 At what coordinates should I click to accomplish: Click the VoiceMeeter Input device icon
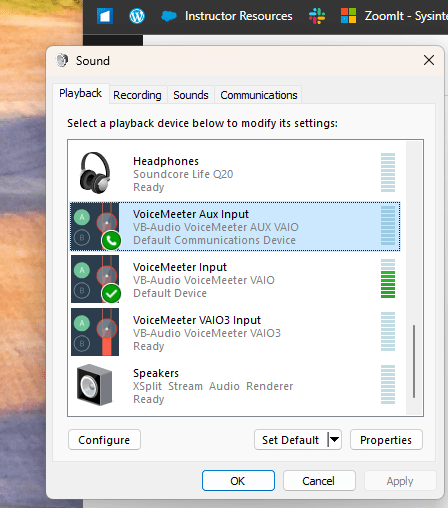coord(95,279)
